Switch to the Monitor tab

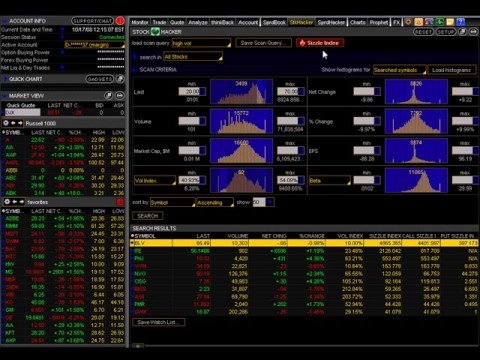click(140, 22)
